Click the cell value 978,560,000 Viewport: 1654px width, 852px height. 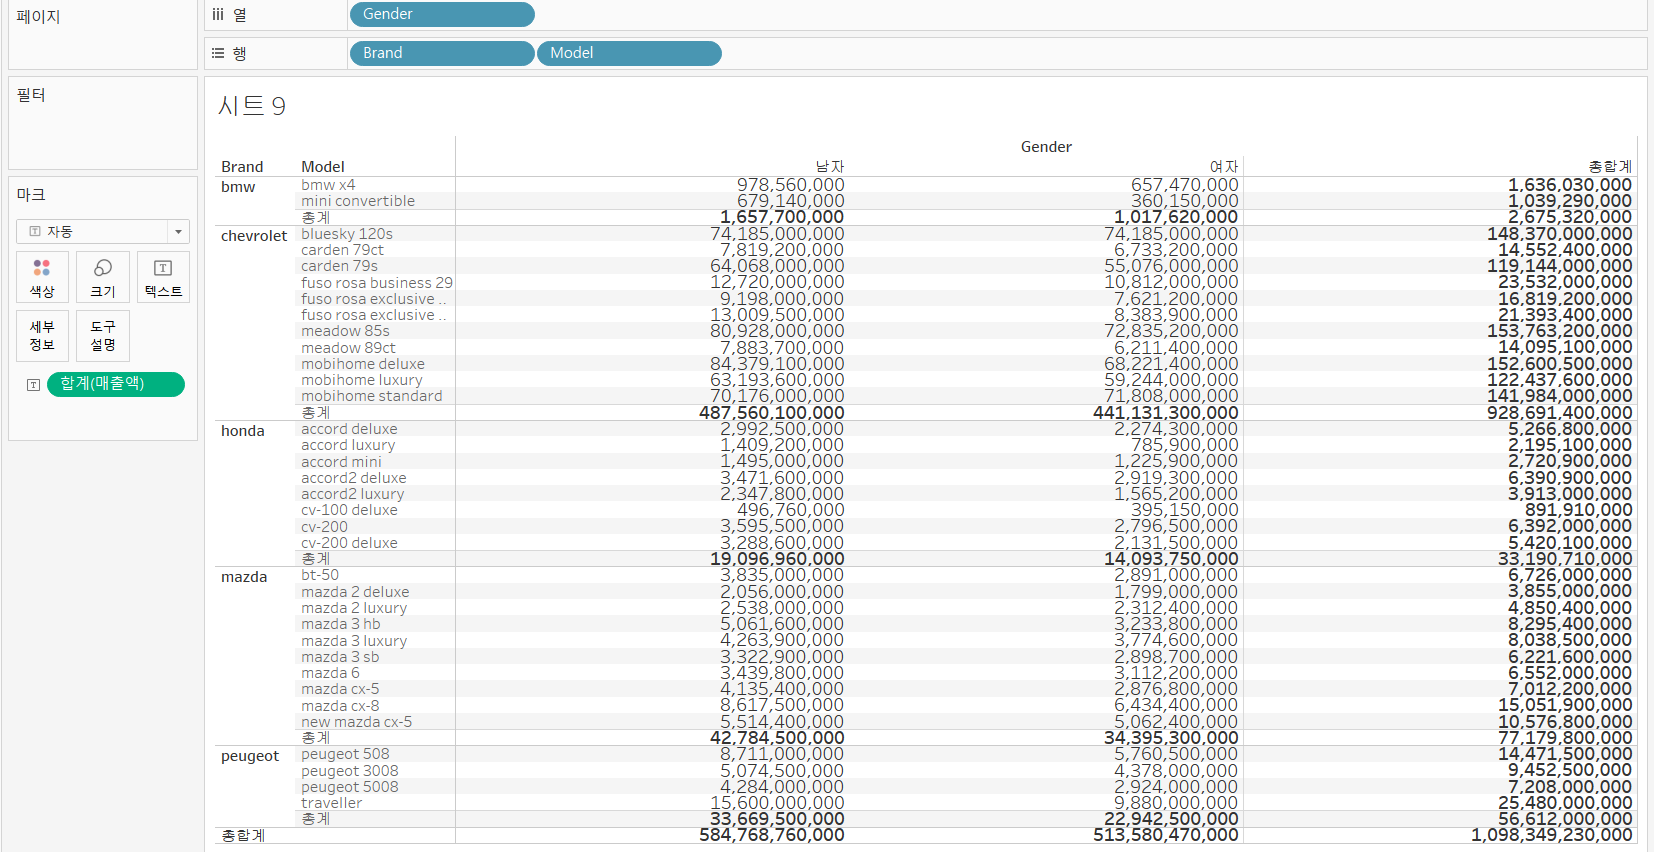click(x=791, y=185)
